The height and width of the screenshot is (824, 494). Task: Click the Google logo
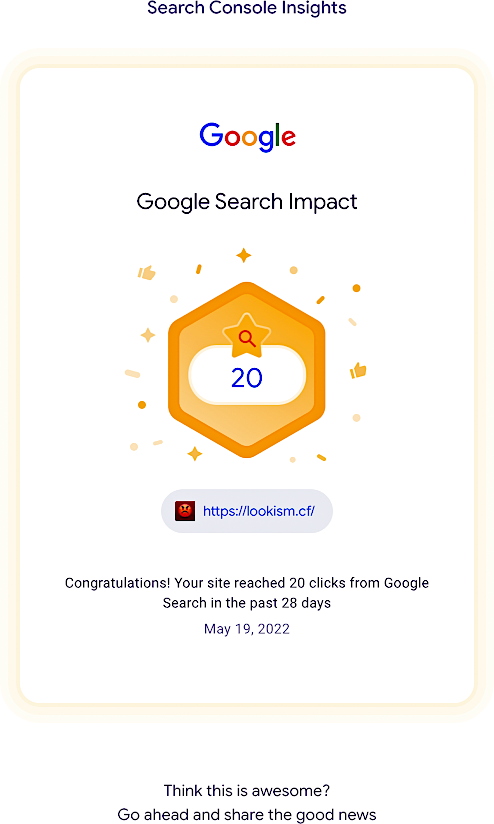pos(247,137)
